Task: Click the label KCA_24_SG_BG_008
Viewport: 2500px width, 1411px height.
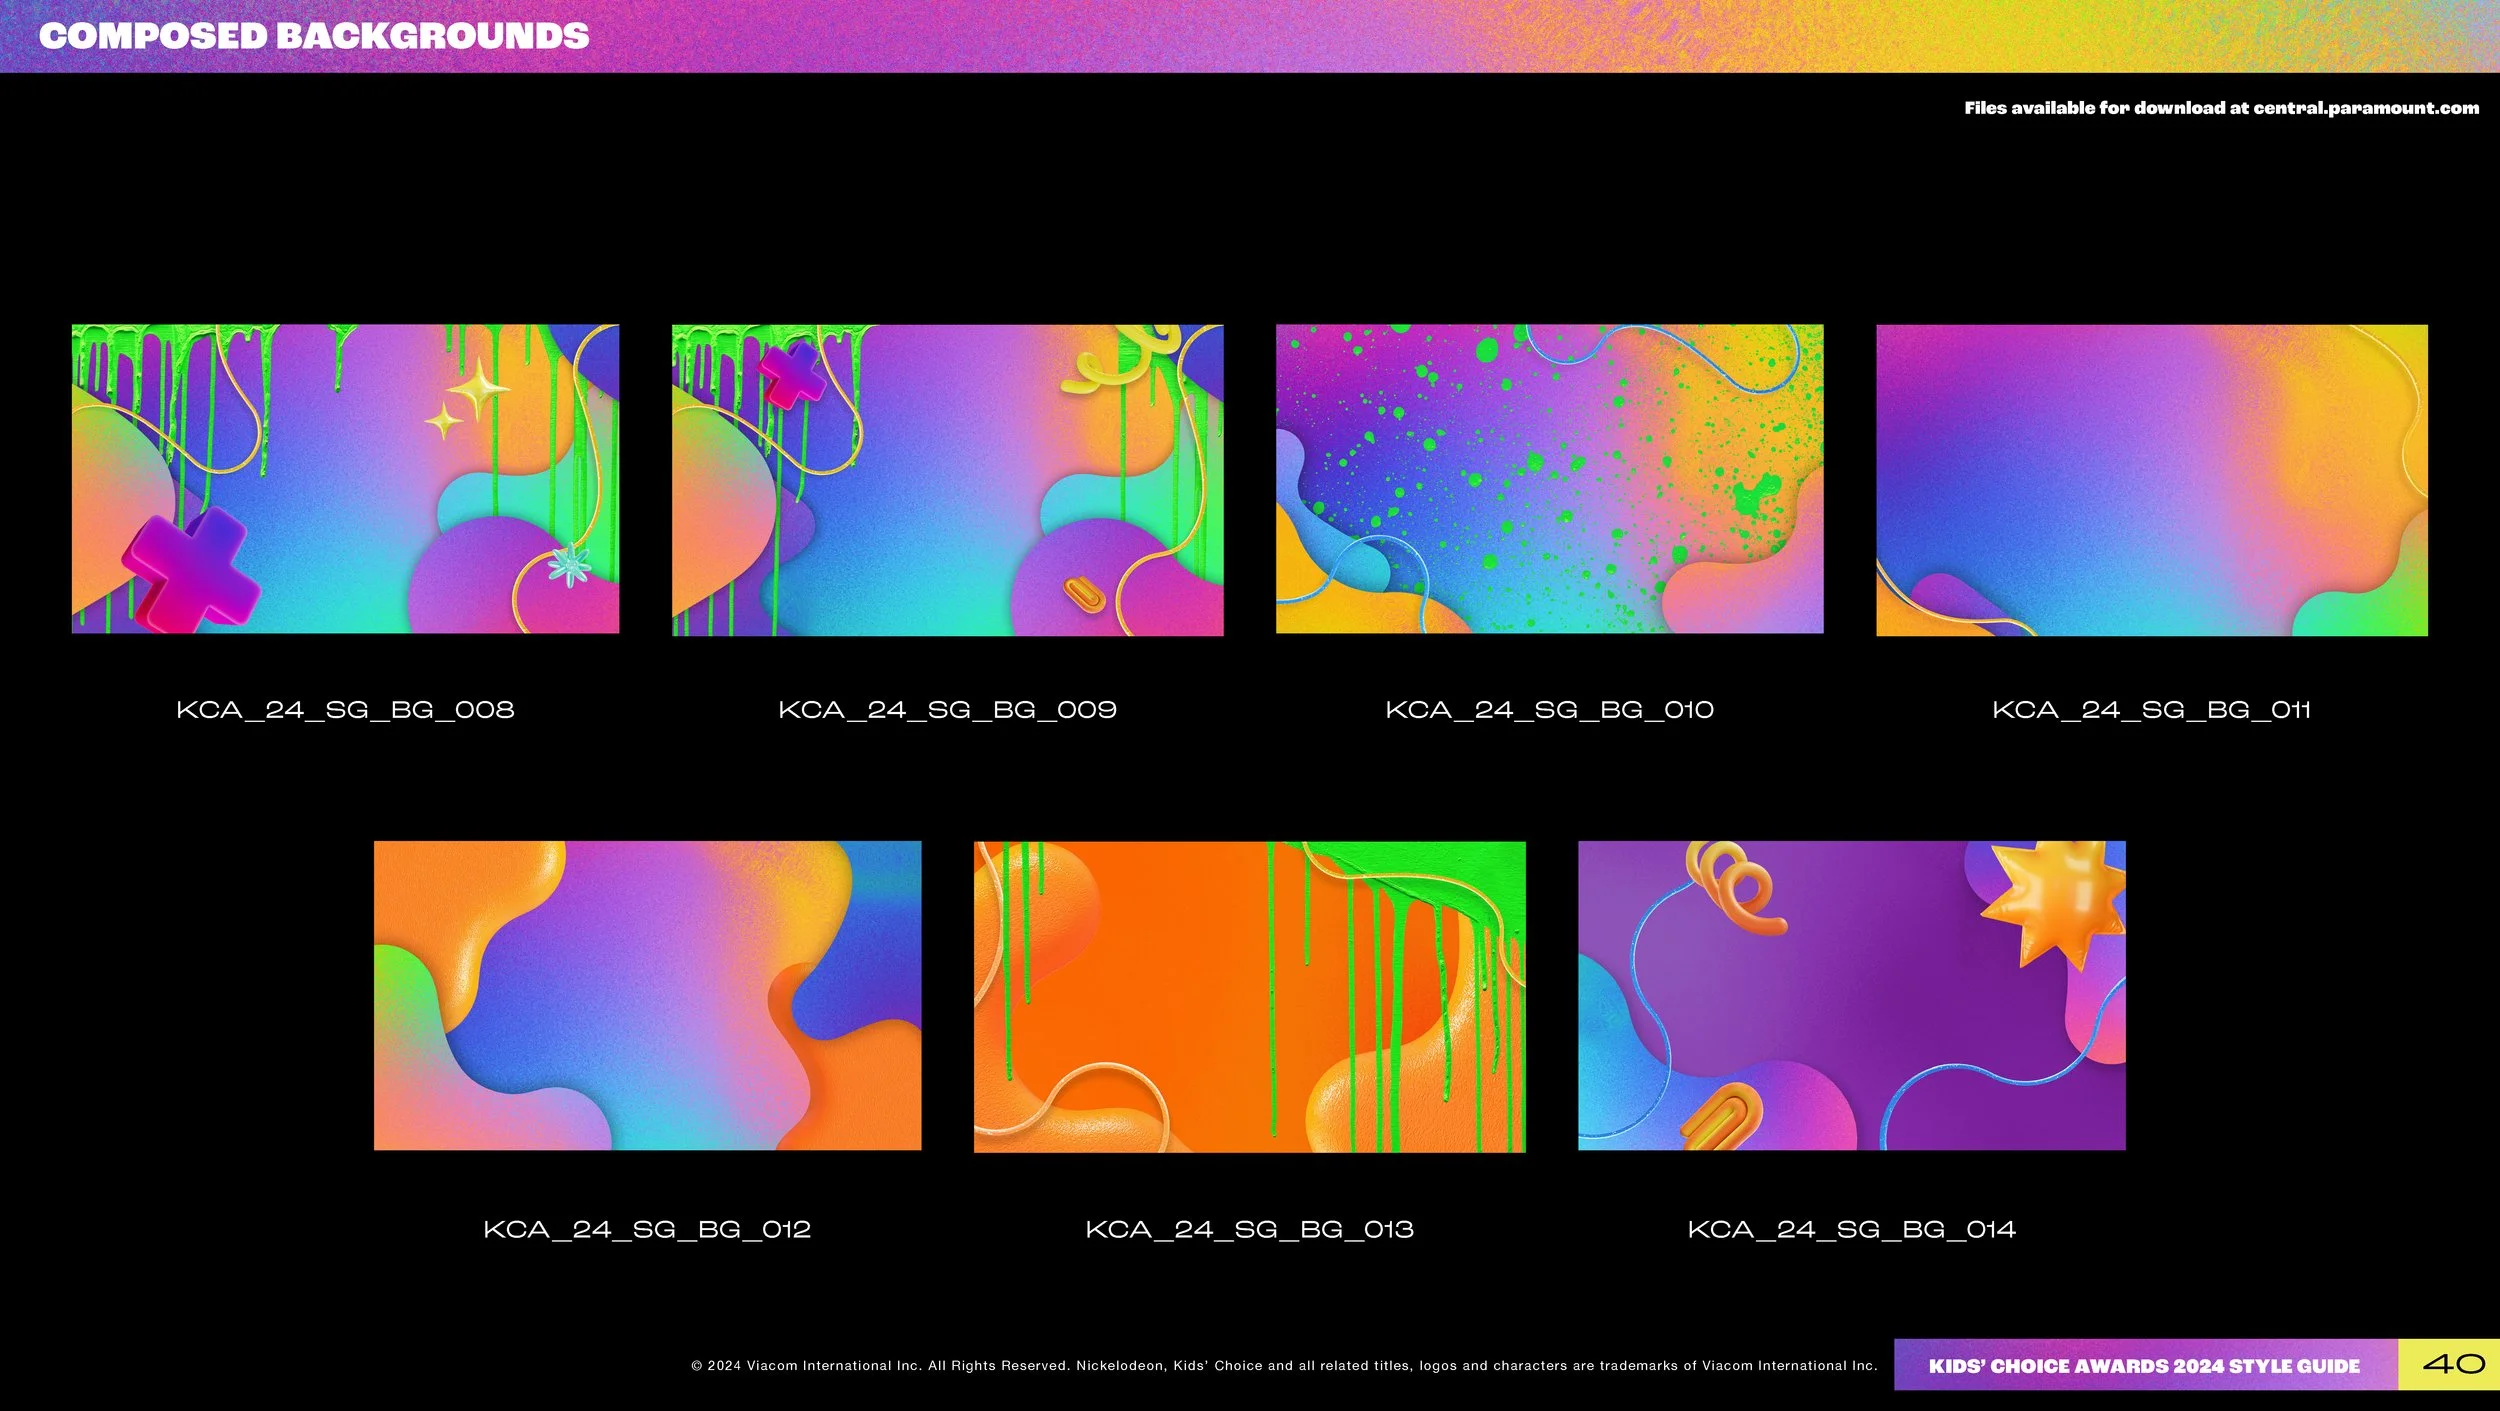Action: tap(345, 710)
